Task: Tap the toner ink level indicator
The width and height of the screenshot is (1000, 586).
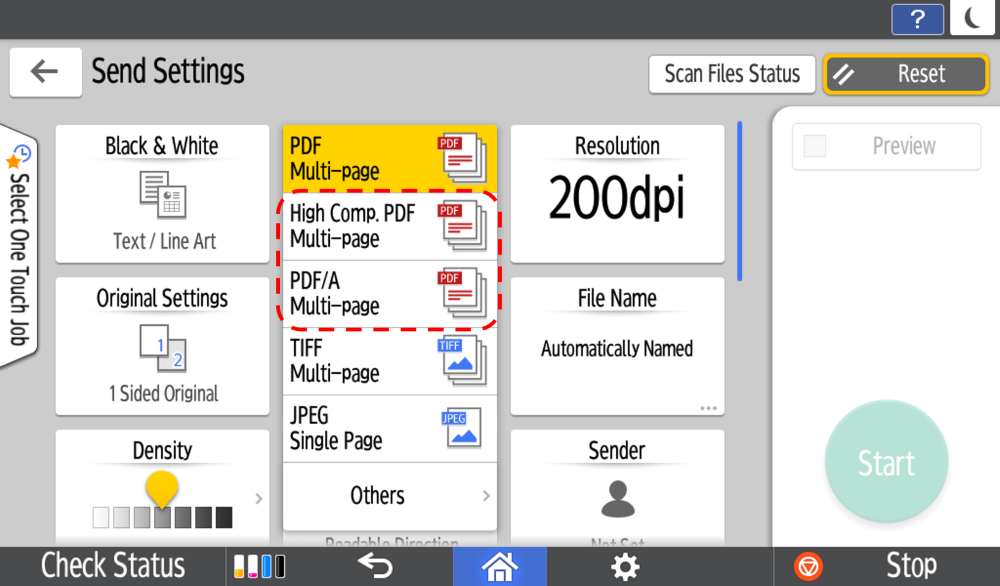Action: coord(259,566)
